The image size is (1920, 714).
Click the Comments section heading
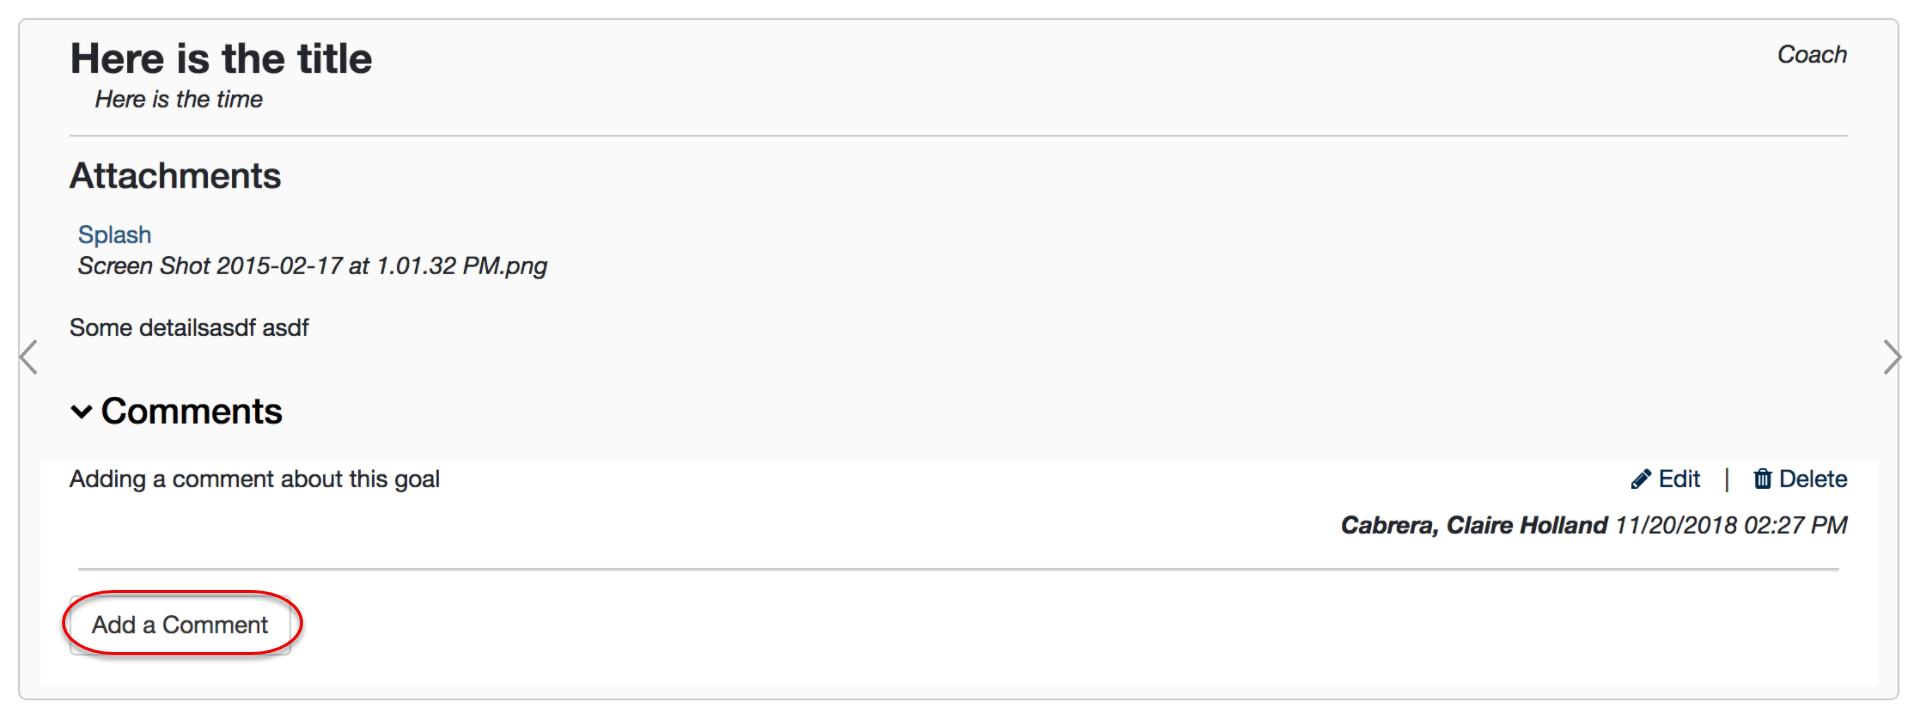(x=191, y=412)
